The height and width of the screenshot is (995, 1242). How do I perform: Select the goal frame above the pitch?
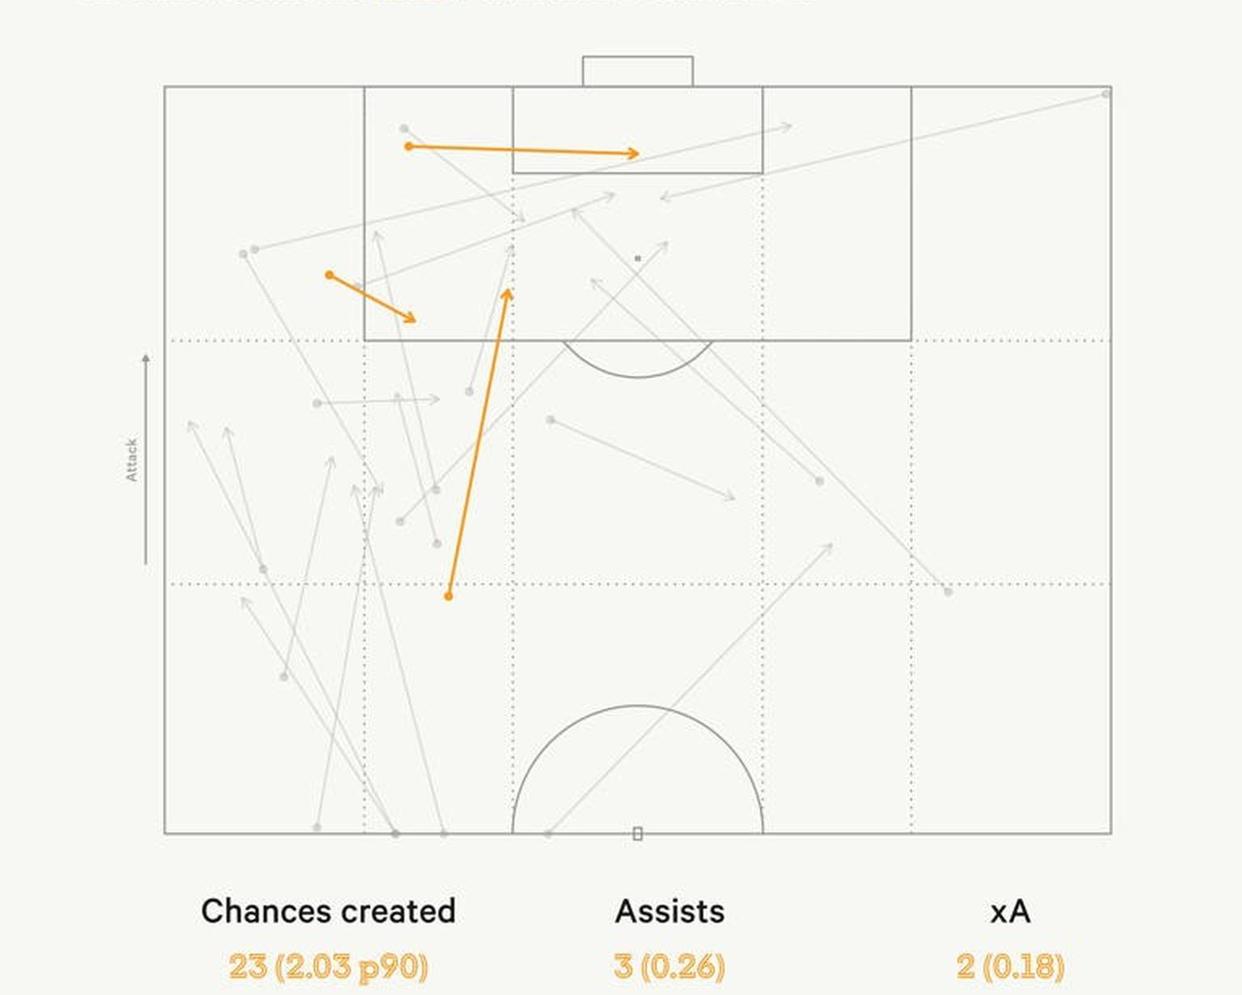pos(638,71)
